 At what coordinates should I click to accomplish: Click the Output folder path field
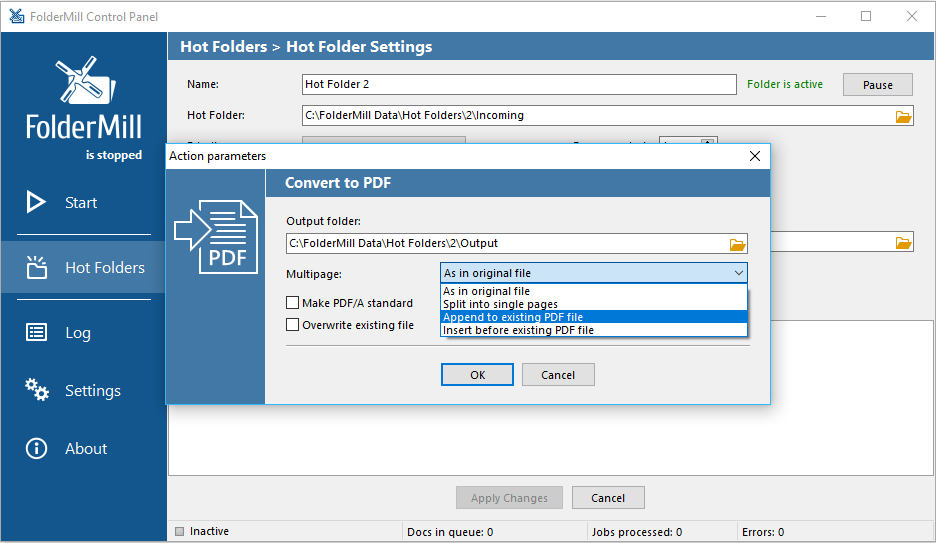(x=505, y=244)
